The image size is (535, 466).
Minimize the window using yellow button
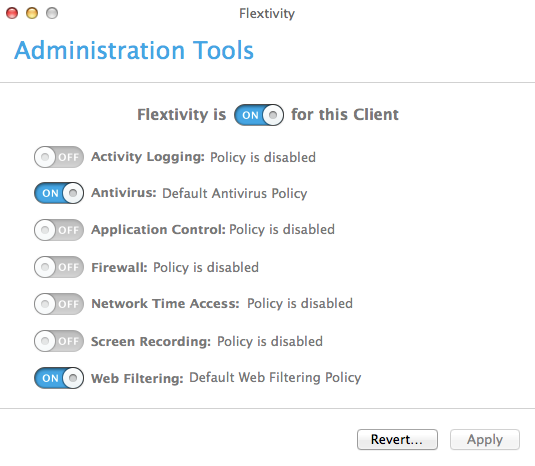(x=32, y=13)
